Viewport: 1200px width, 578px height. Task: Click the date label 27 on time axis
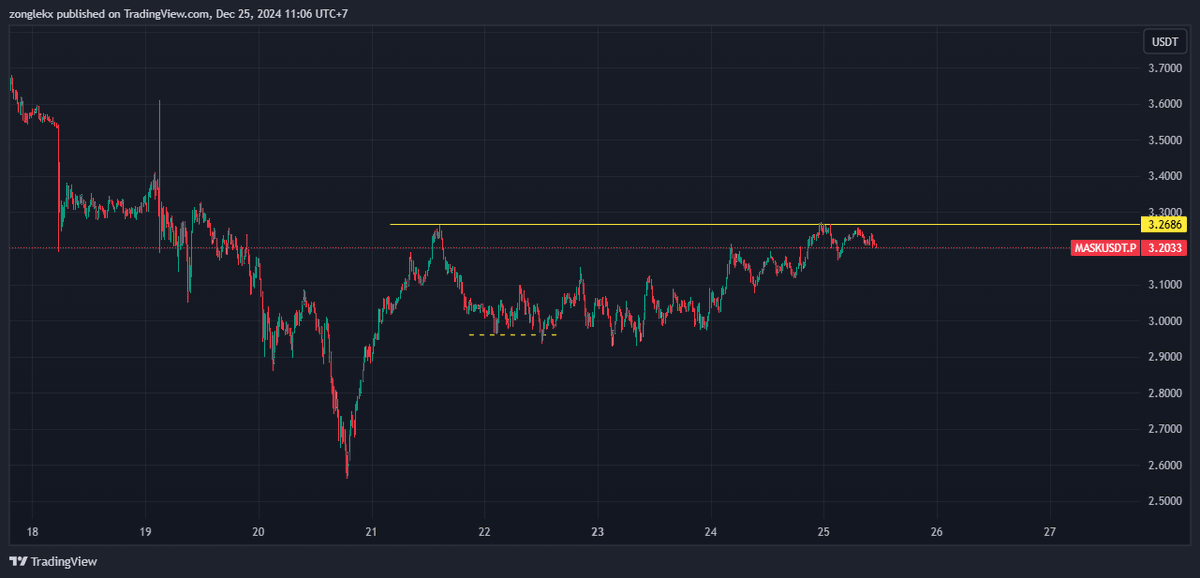click(x=1050, y=531)
